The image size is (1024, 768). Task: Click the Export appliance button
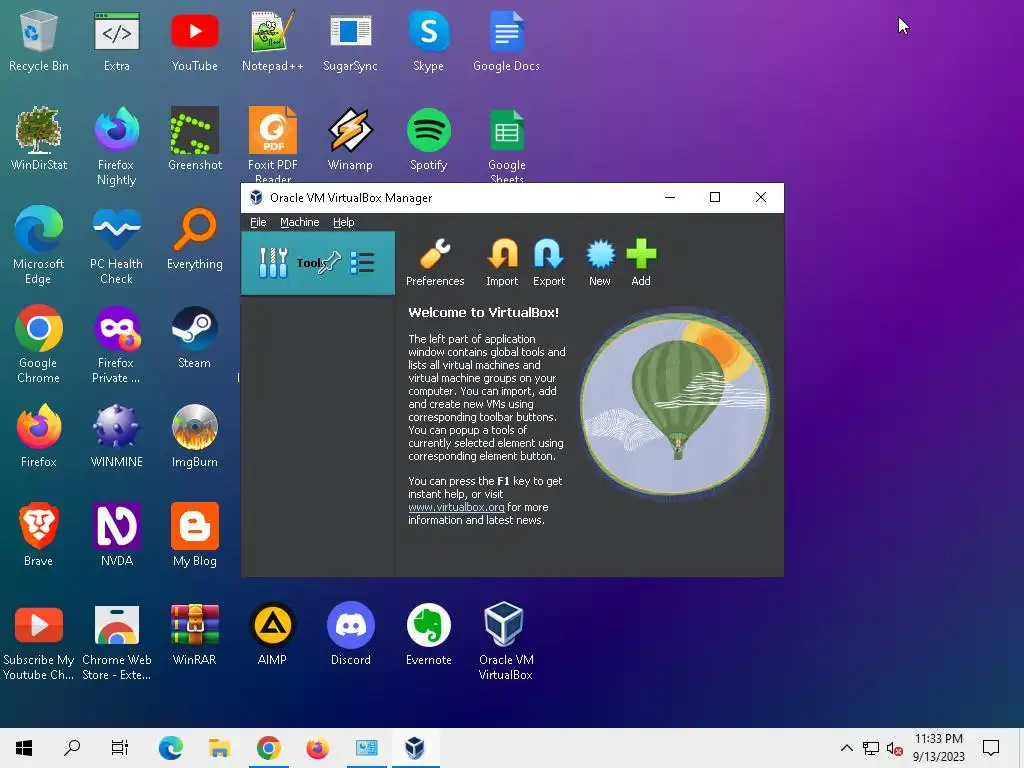(549, 263)
